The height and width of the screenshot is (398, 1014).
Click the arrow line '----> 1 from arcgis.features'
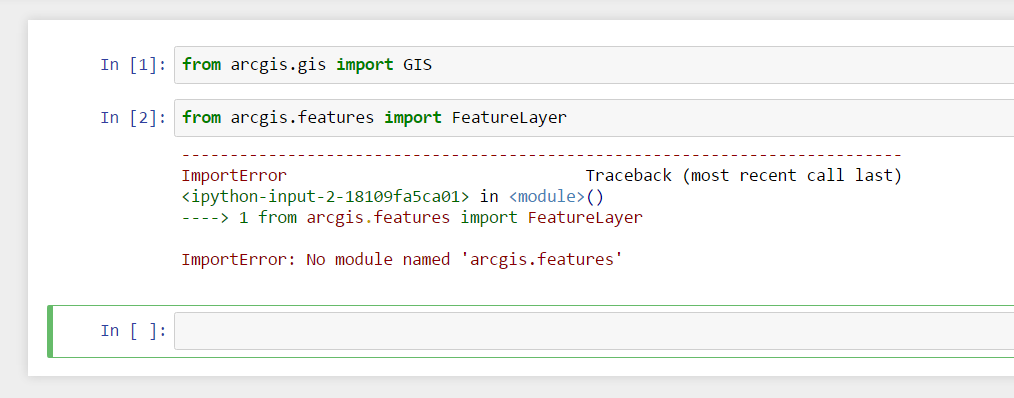[x=413, y=217]
